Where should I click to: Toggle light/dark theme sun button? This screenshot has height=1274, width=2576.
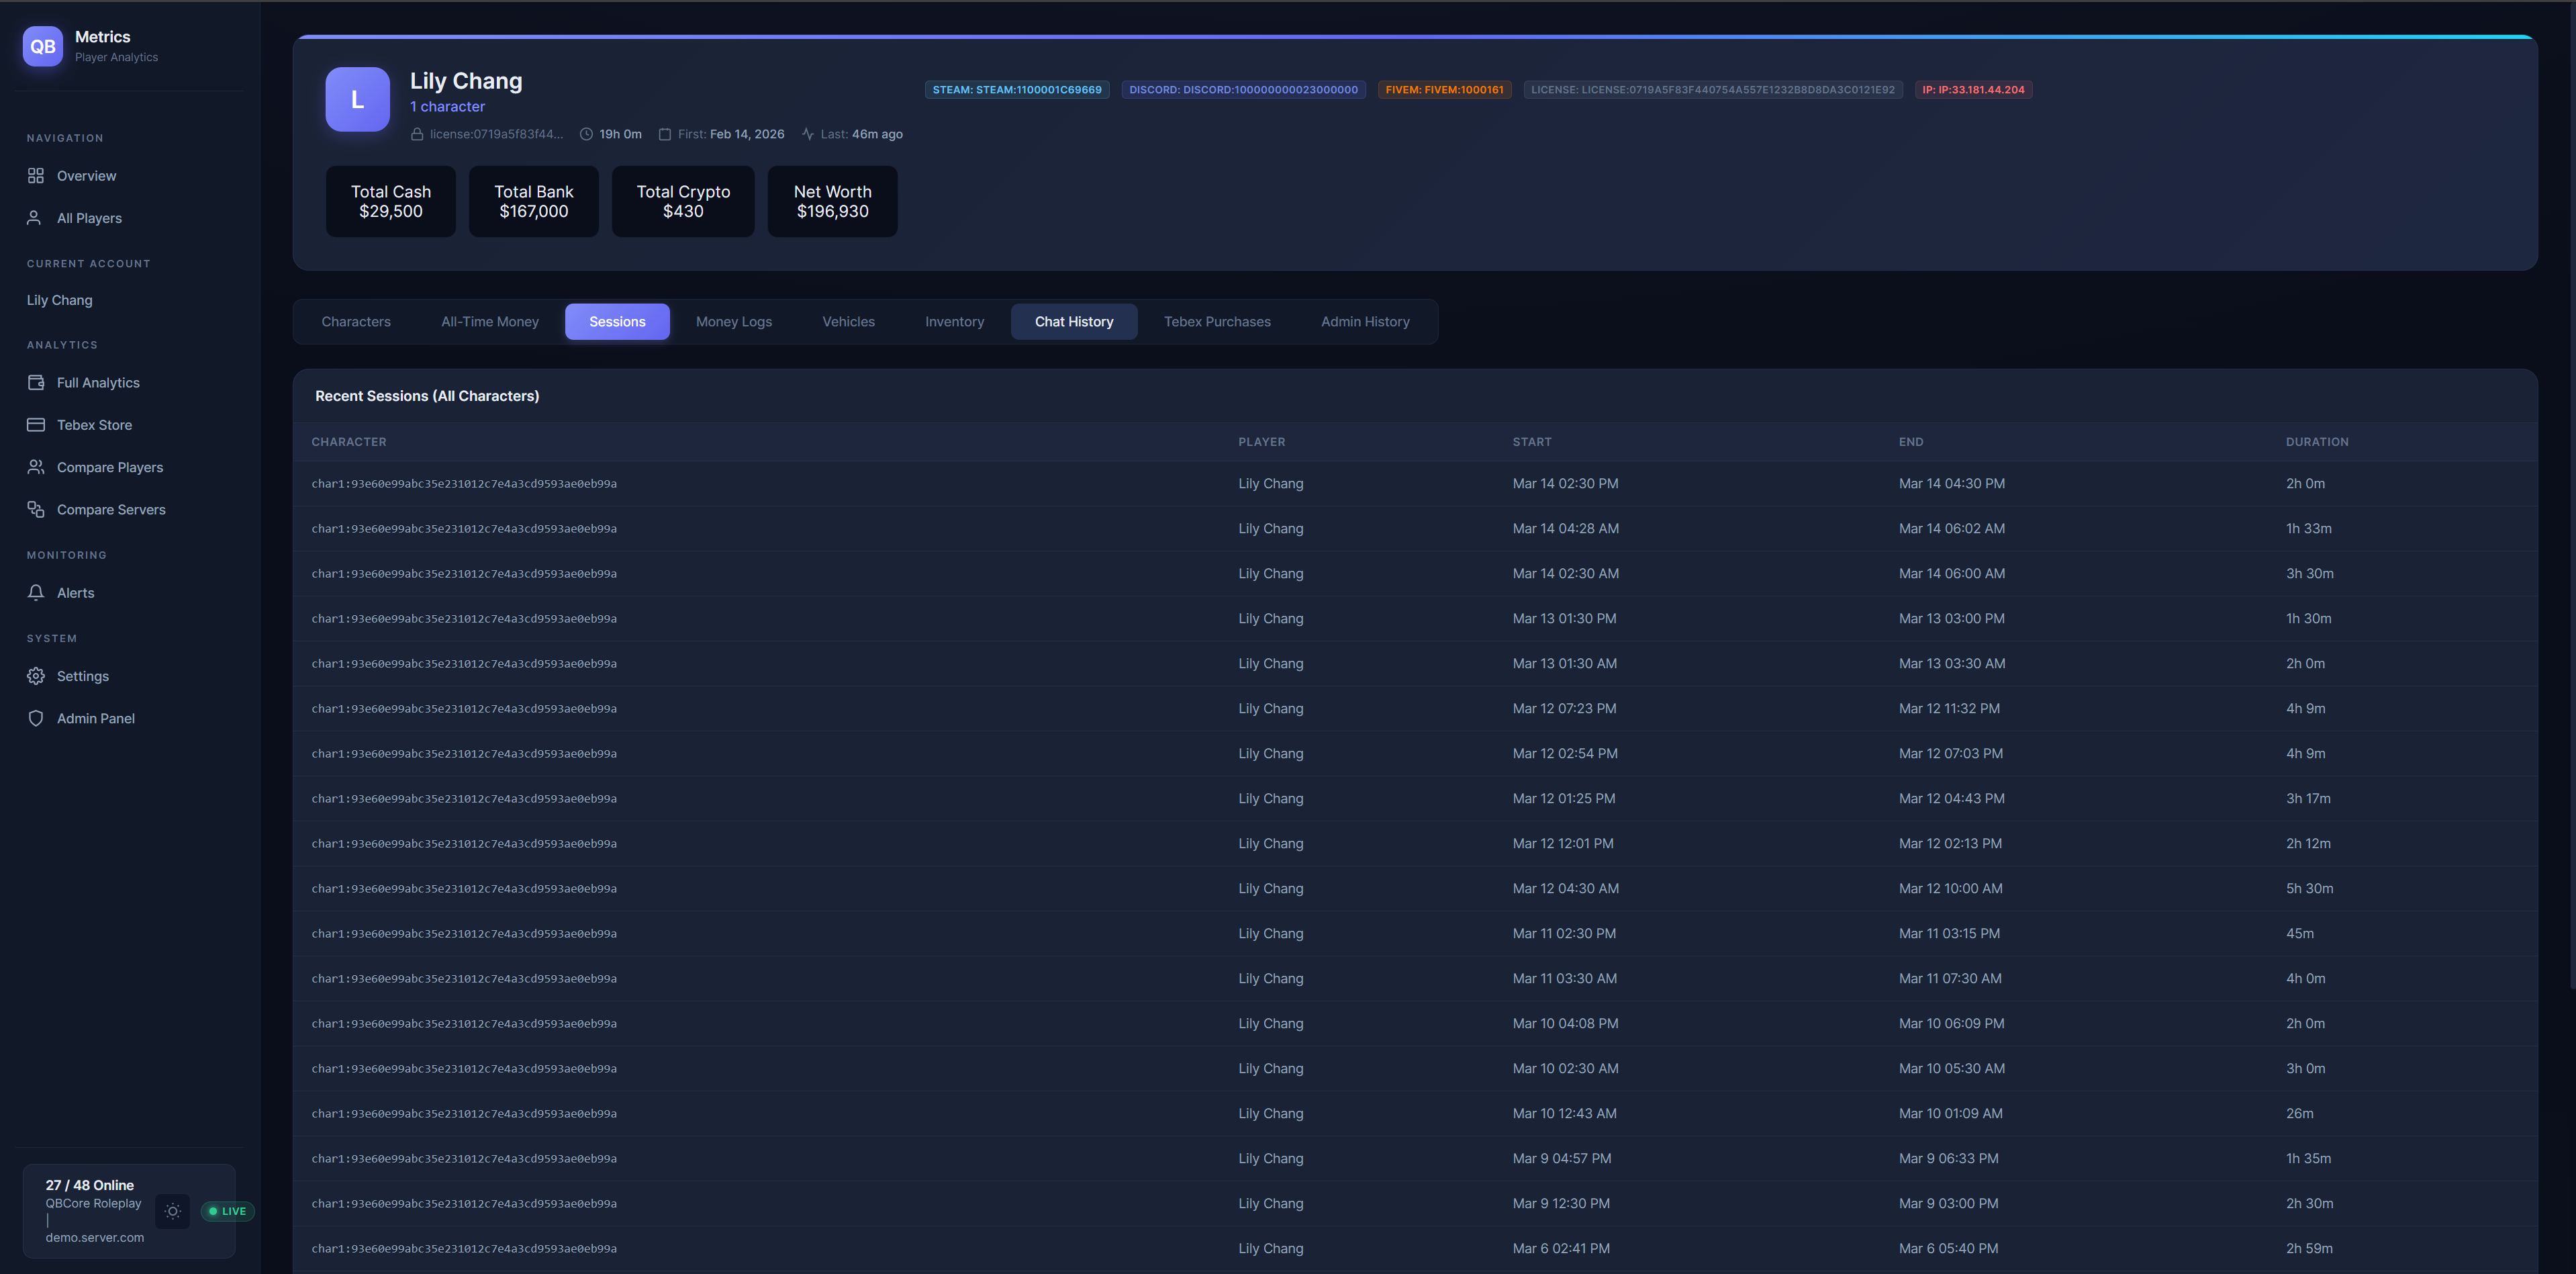click(173, 1211)
